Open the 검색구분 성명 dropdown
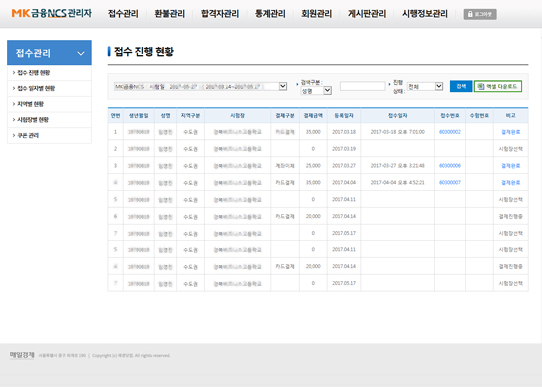 click(x=316, y=91)
